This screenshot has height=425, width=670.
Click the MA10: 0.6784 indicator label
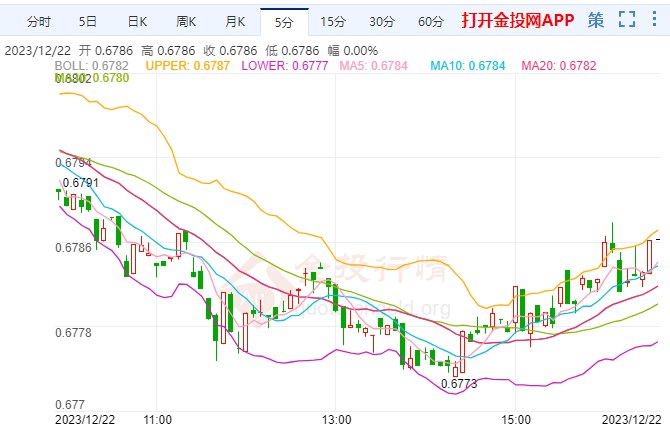(x=467, y=66)
